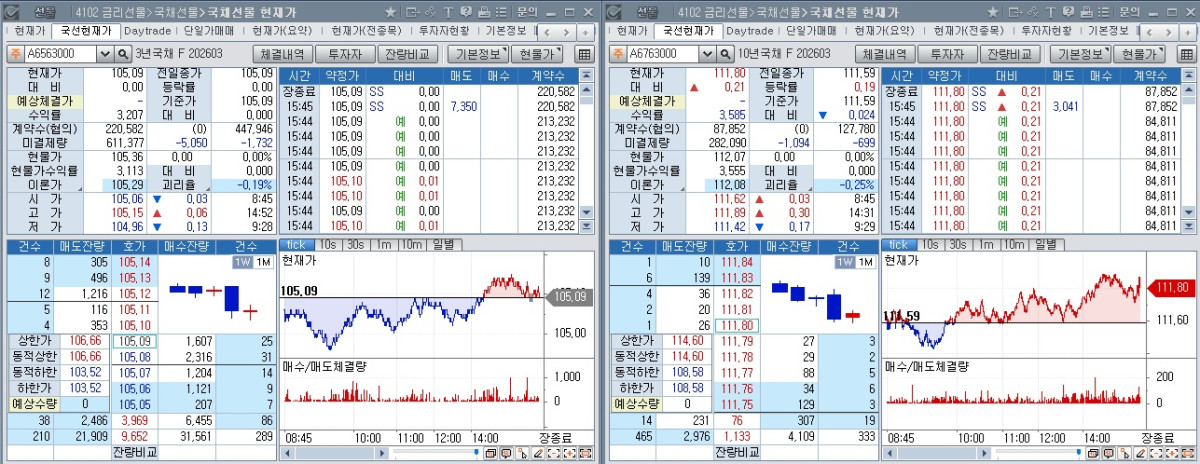
Task: Click the export/send screen icon in right title bar
Action: pos(1013,12)
